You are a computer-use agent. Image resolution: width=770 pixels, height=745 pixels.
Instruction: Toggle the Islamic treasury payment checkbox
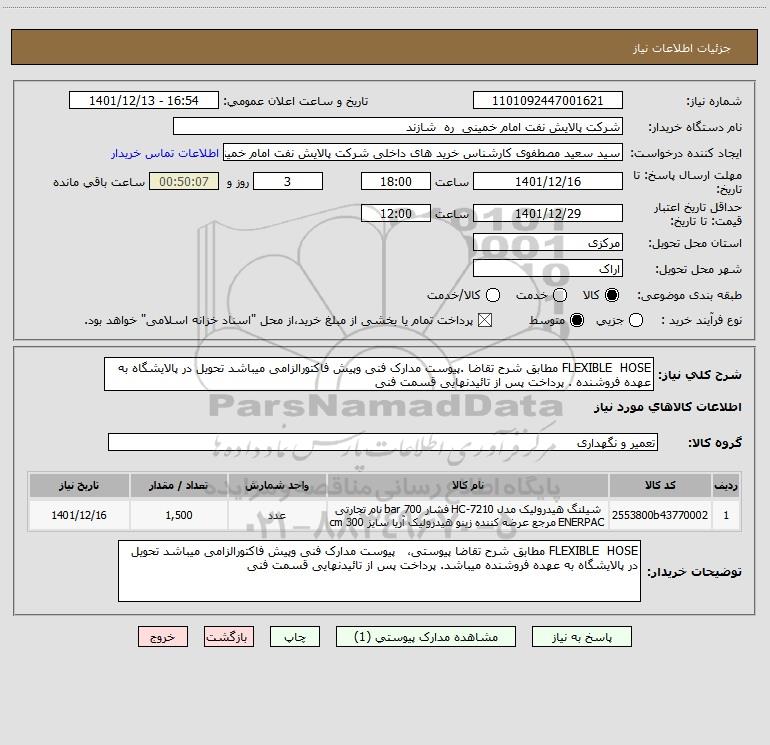point(485,321)
